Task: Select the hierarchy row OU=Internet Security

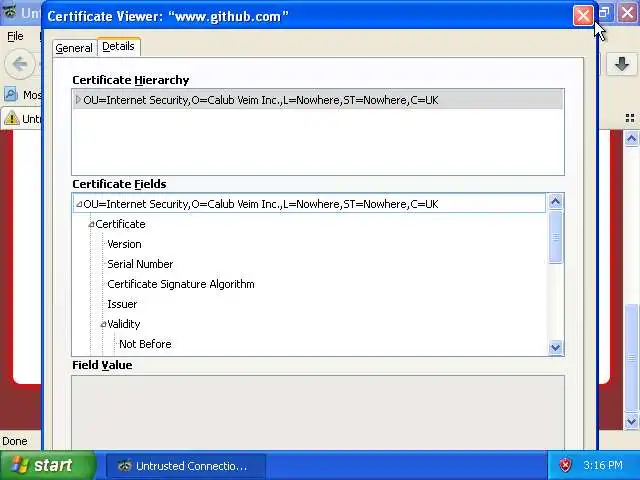Action: [x=318, y=100]
